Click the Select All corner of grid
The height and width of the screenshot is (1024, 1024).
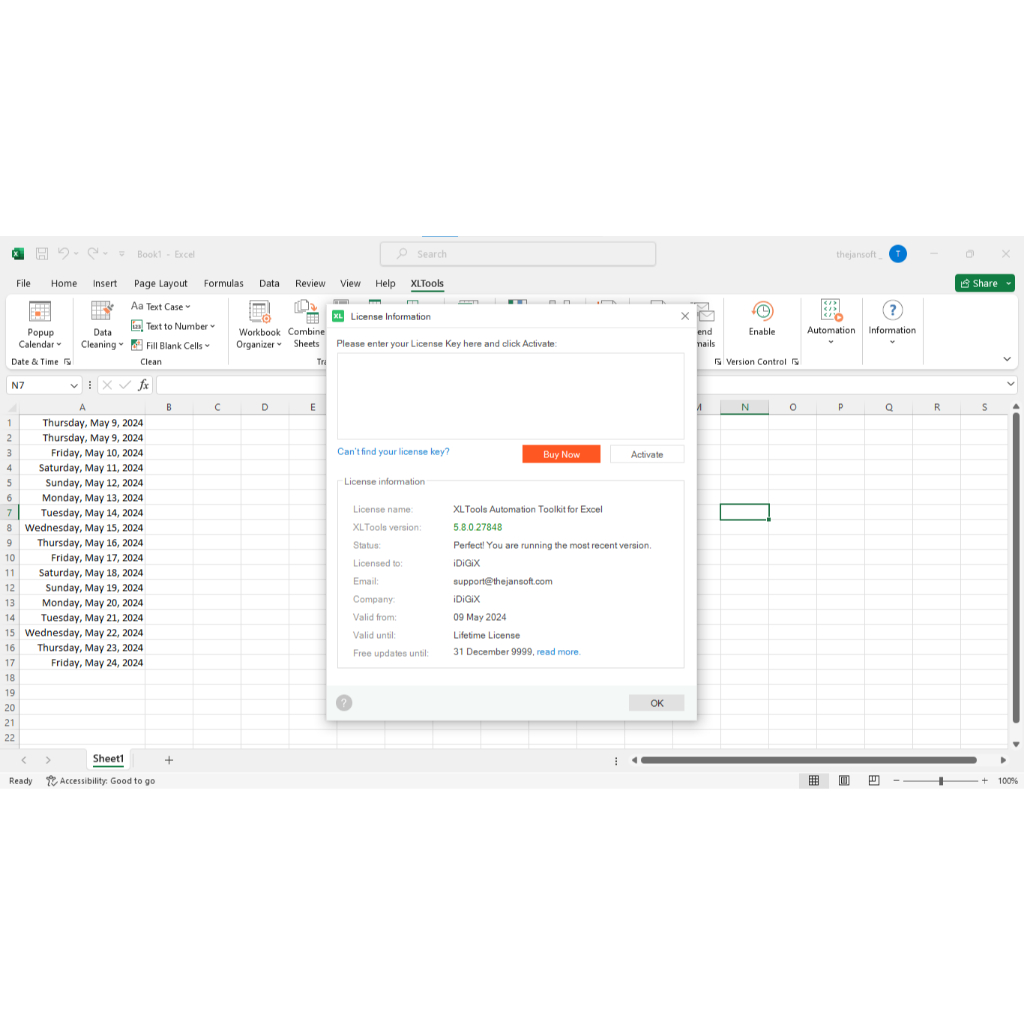coord(11,407)
